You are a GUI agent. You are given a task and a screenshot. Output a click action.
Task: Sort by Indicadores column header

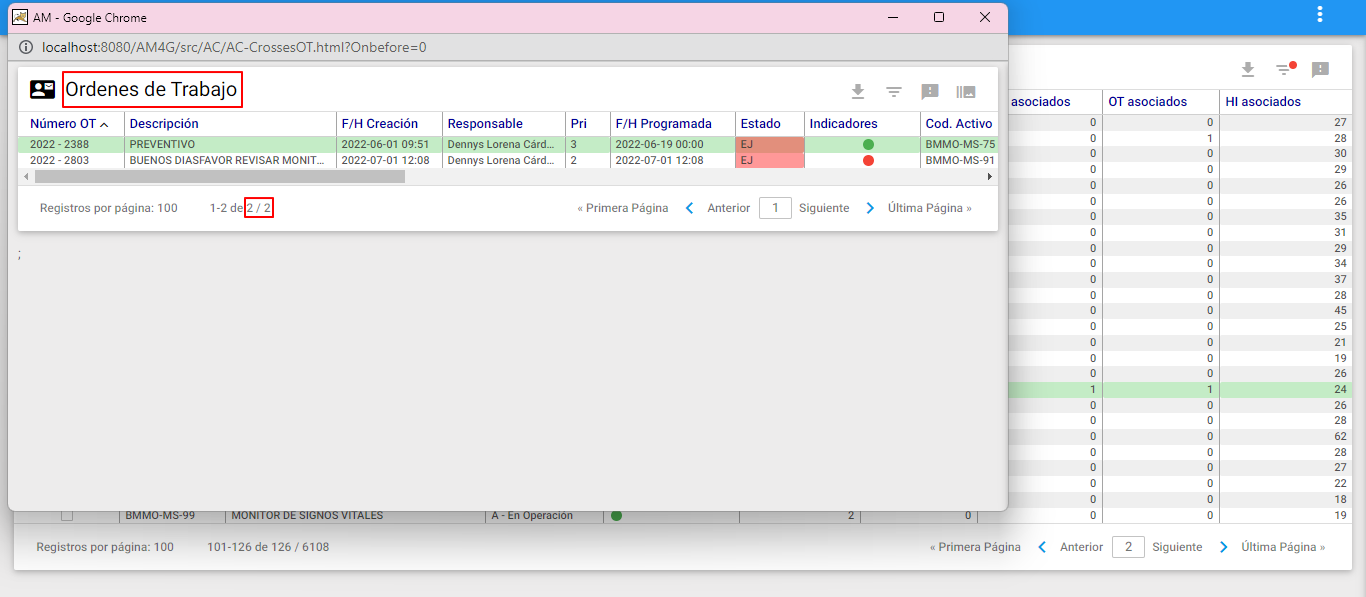tap(843, 124)
